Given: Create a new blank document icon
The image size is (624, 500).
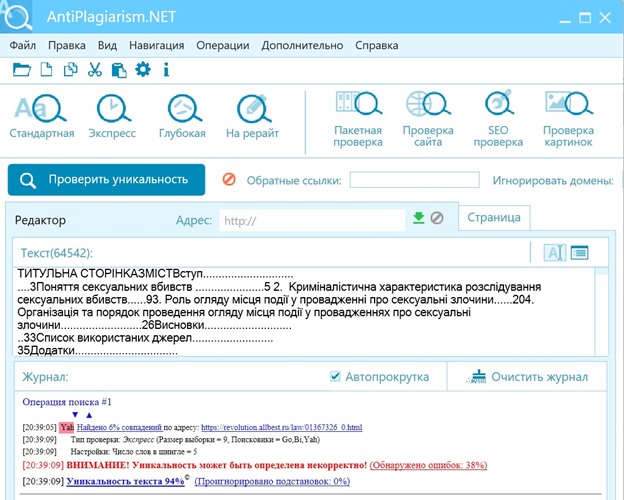Looking at the screenshot, I should (46, 70).
